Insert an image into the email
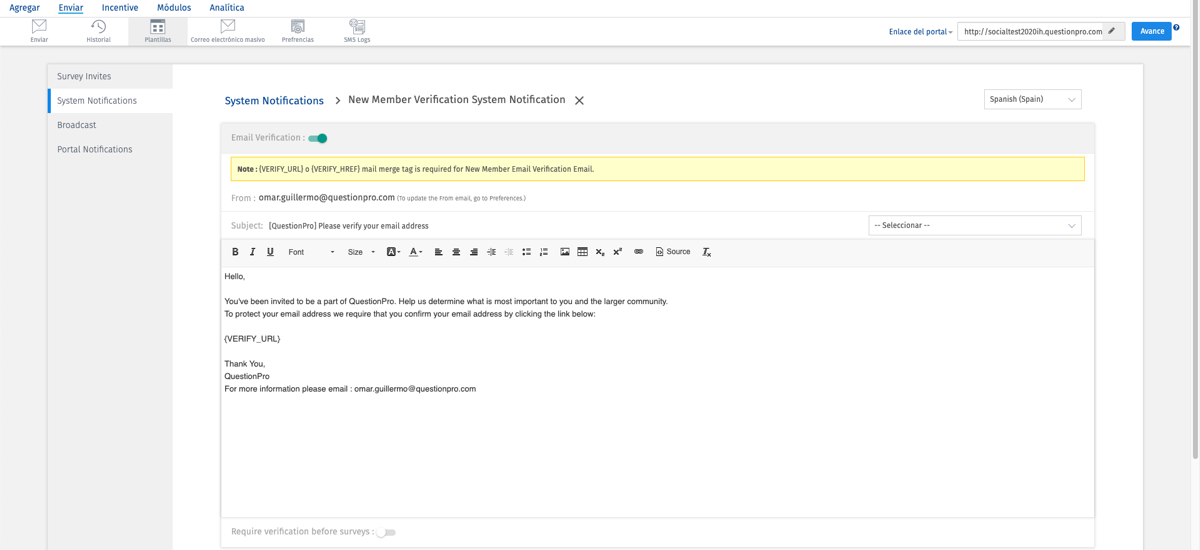1200x550 pixels. 565,252
